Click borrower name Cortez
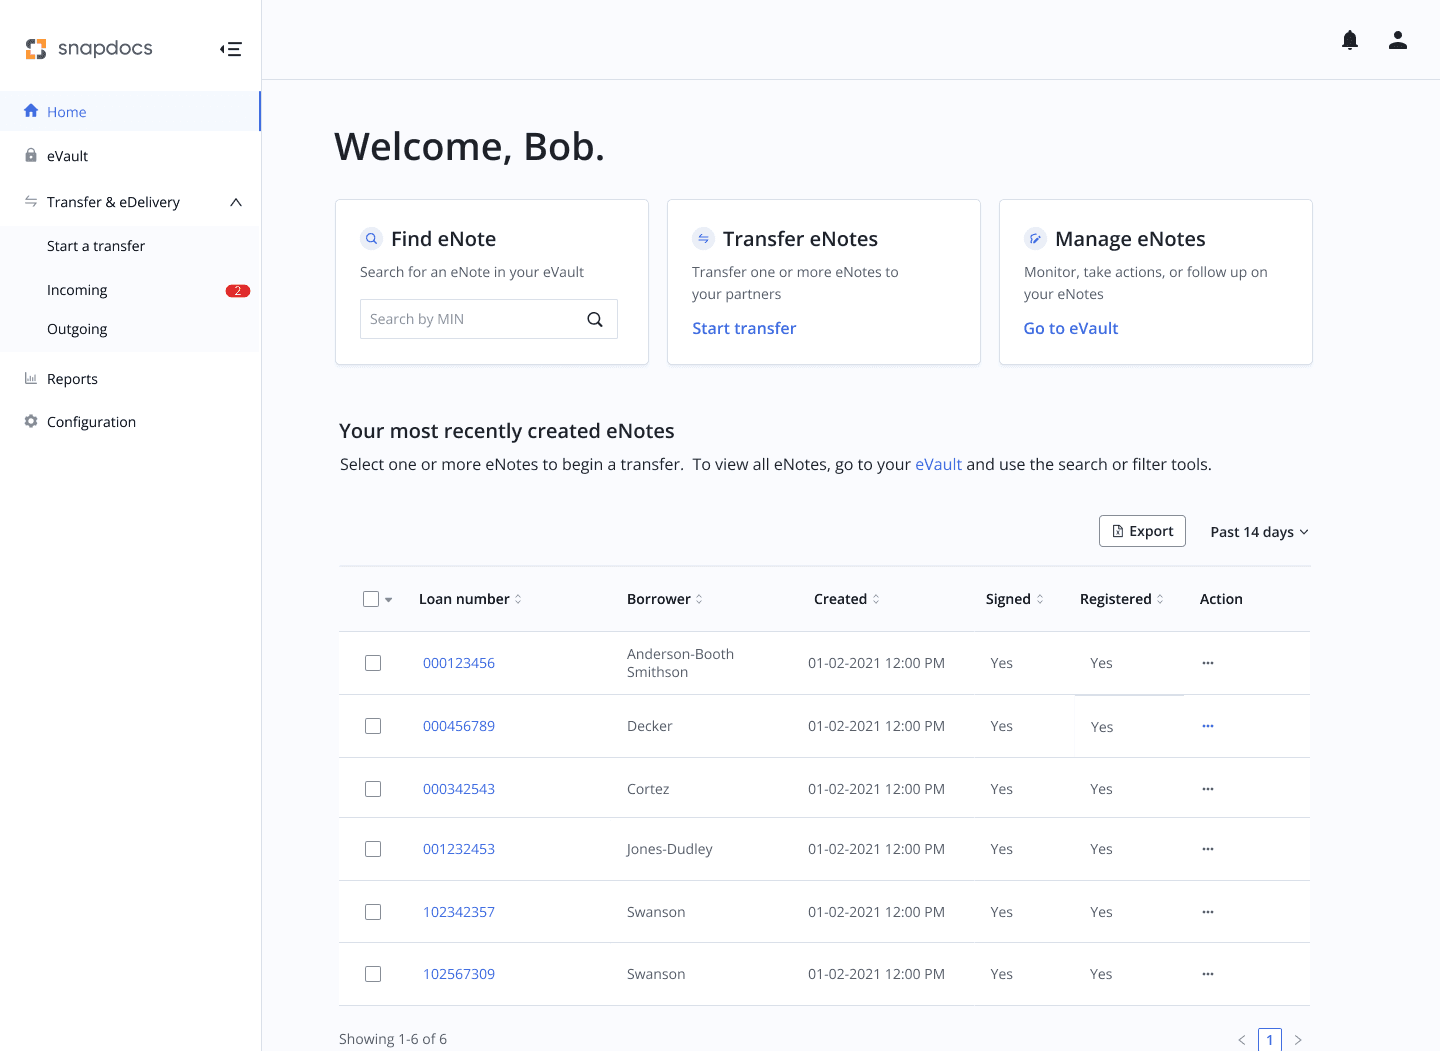1440x1051 pixels. [x=648, y=789]
